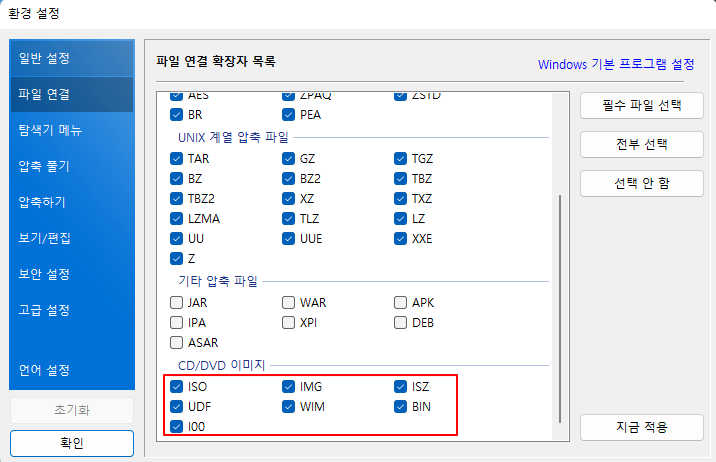Viewport: 716px width, 462px height.
Task: Open Windows 기본 프로그램 설정 link
Action: click(616, 64)
